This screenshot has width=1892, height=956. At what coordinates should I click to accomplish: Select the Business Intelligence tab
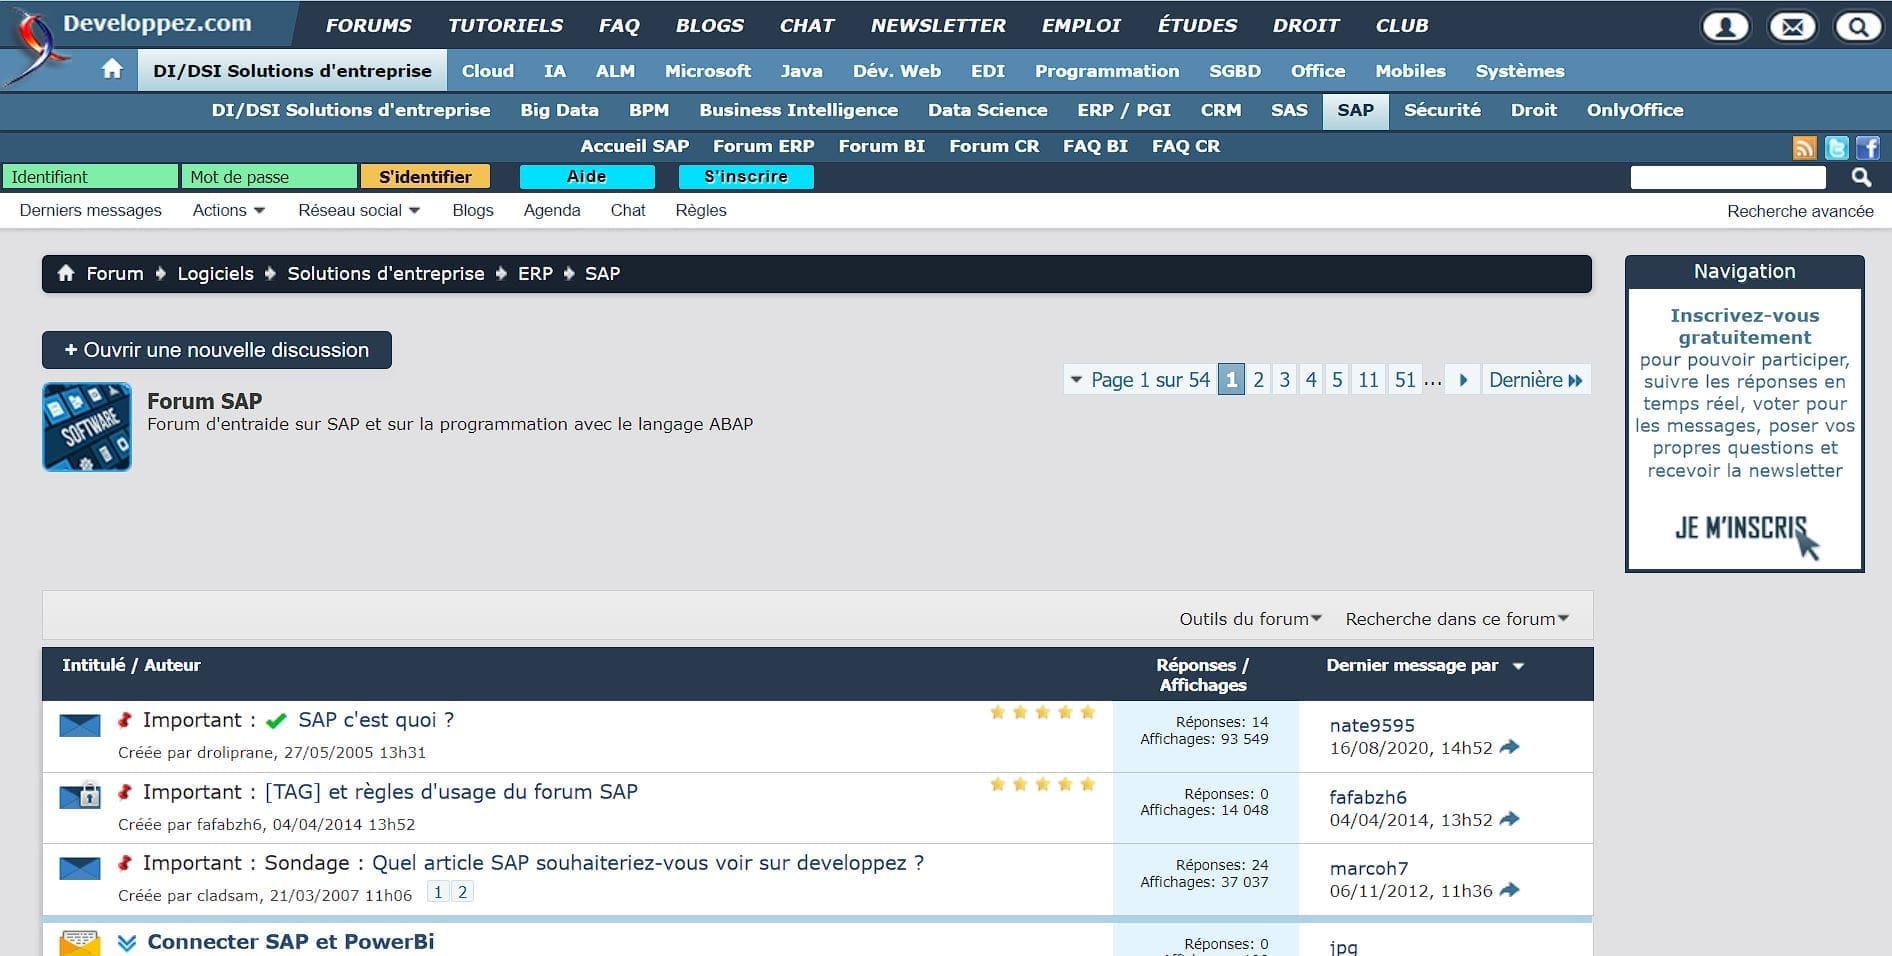click(798, 110)
